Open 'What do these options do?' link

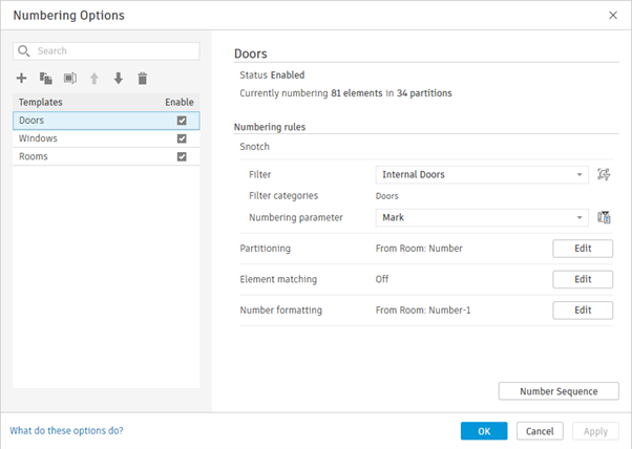pyautogui.click(x=67, y=431)
